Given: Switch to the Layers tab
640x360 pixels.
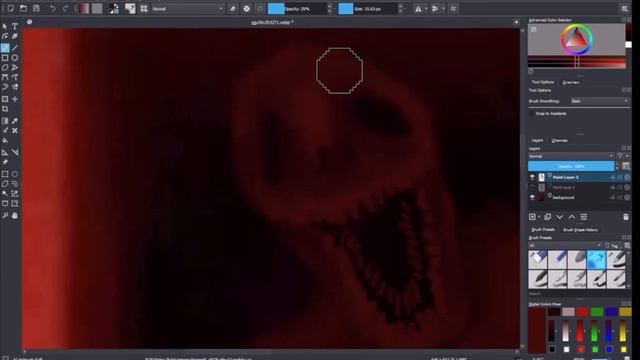Looking at the screenshot, I should (537, 140).
